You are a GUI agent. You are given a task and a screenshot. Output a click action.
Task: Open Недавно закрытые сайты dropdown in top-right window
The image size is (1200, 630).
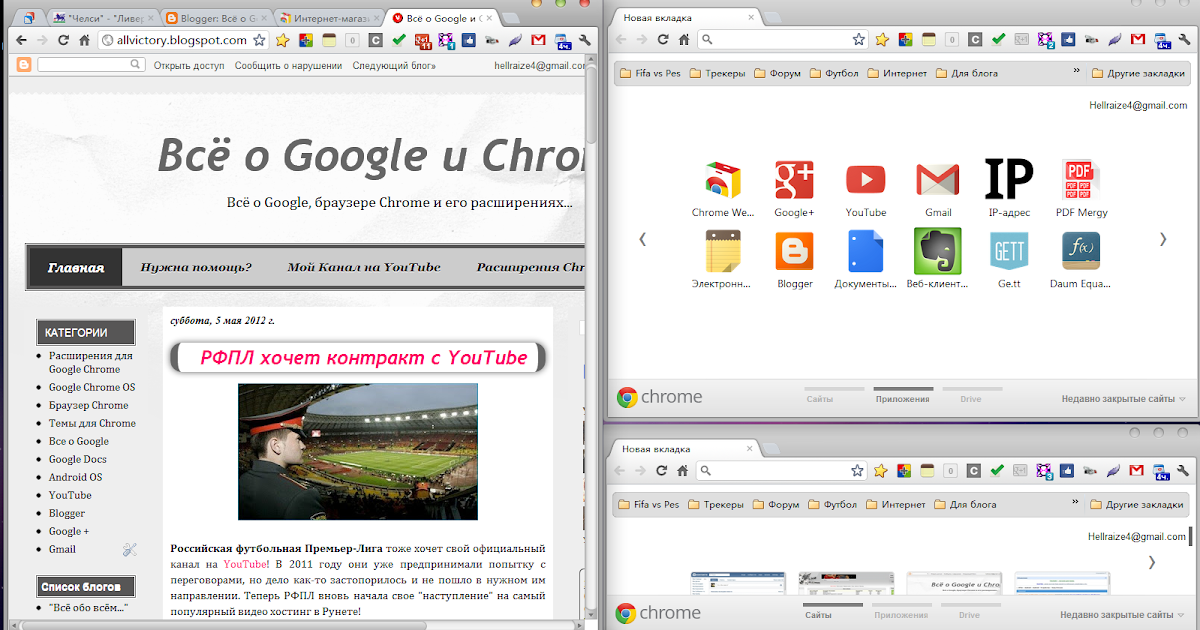1123,399
